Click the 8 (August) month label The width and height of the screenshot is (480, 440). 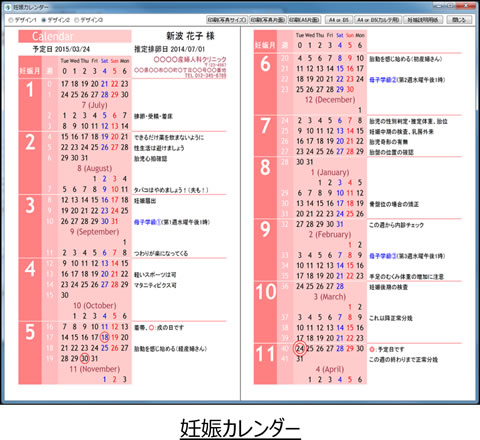[x=95, y=168]
